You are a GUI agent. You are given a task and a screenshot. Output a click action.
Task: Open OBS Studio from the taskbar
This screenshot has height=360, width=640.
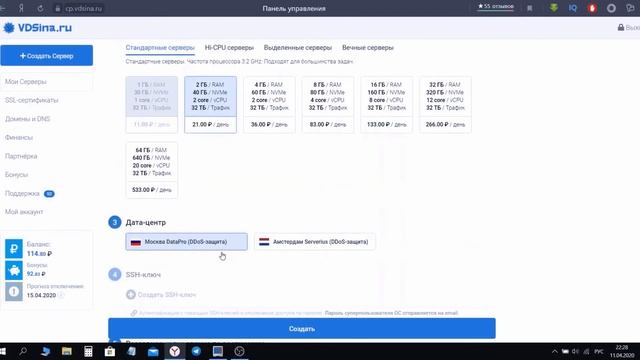coord(240,351)
